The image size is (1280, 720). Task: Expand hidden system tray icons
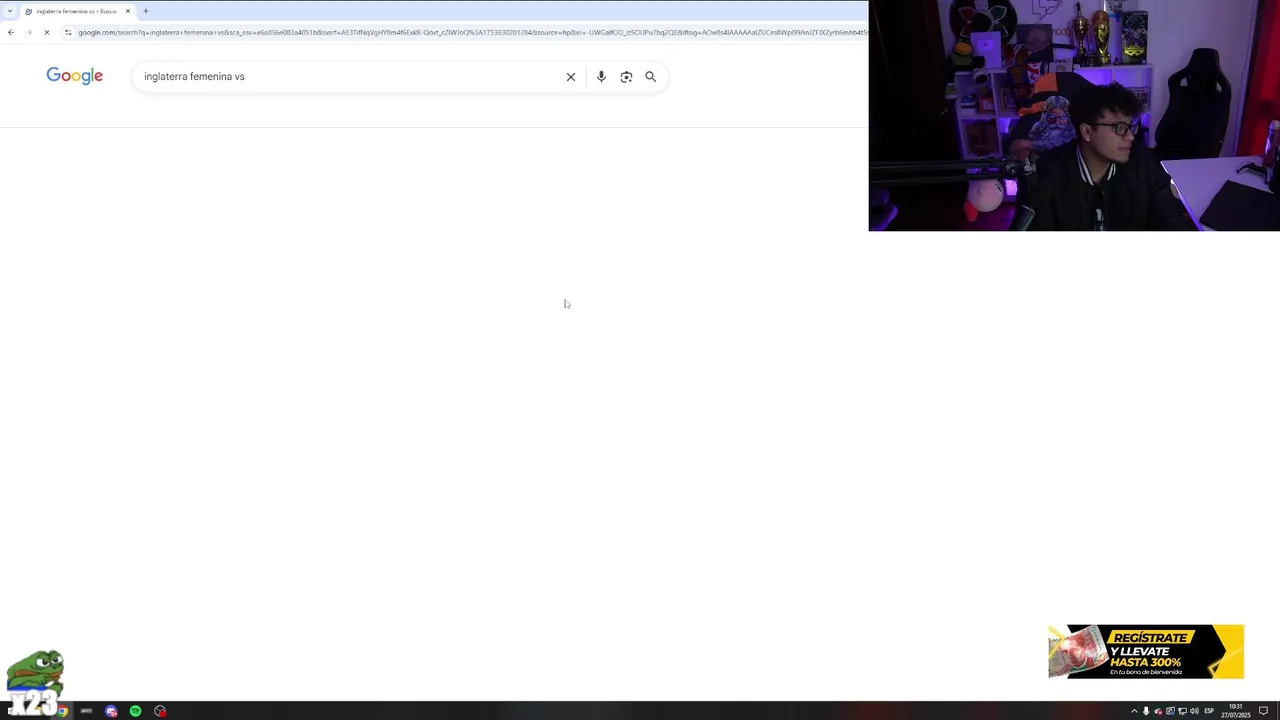[x=1134, y=711]
